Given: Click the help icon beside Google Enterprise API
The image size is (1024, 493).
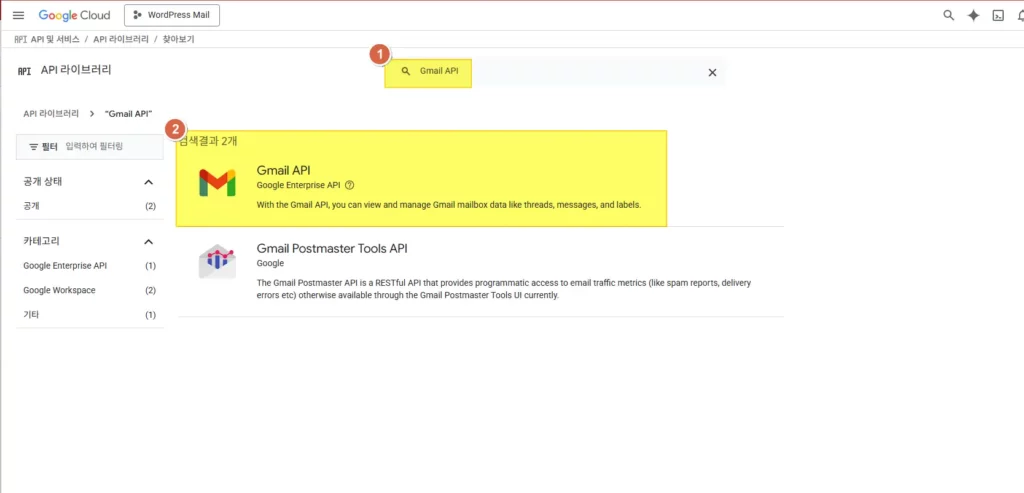Looking at the screenshot, I should point(349,185).
